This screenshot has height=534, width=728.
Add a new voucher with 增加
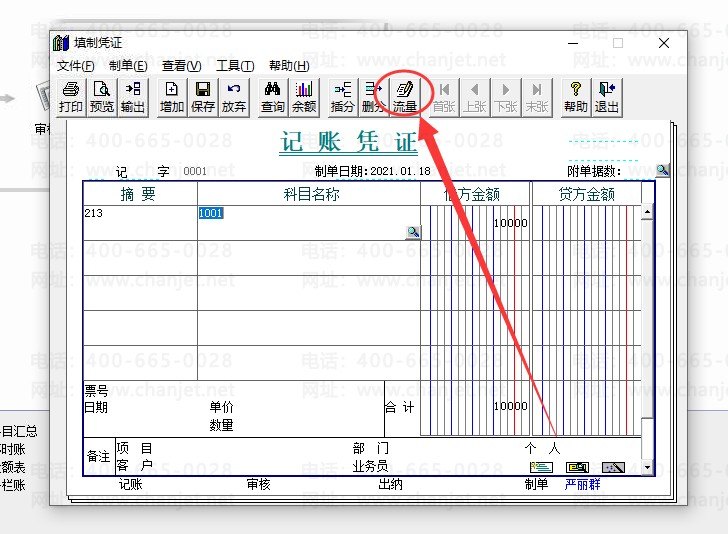click(x=172, y=97)
